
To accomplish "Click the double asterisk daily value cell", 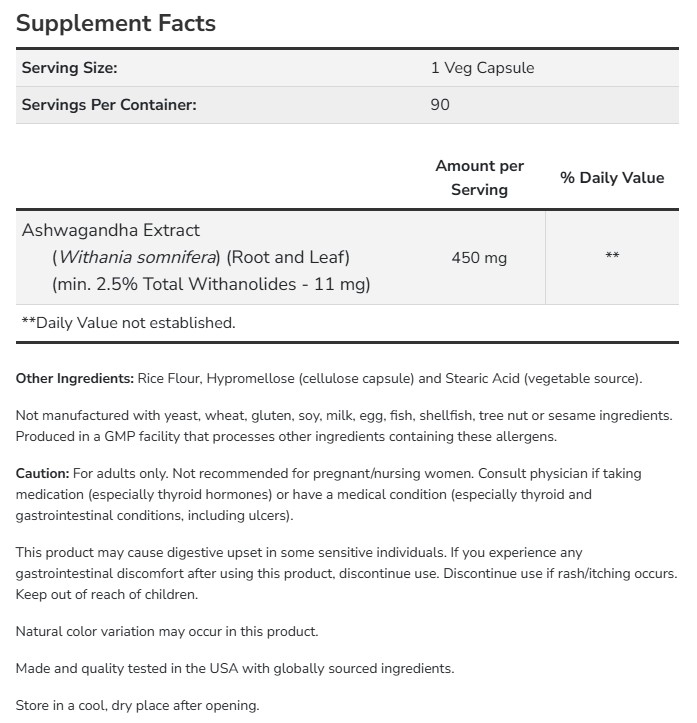I will point(612,257).
